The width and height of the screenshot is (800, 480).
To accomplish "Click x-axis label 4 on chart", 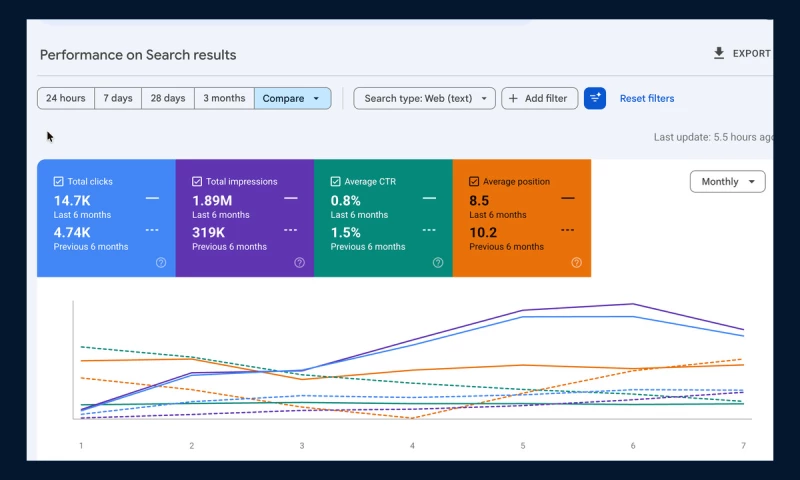I will 412,446.
